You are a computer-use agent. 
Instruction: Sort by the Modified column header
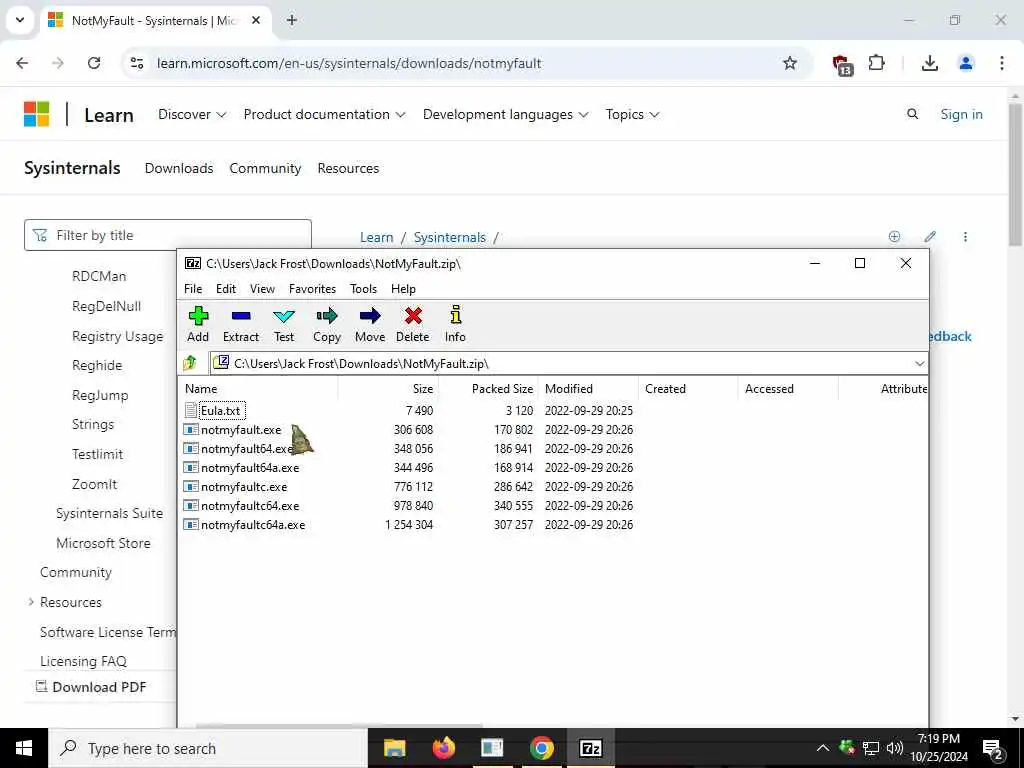(588, 389)
